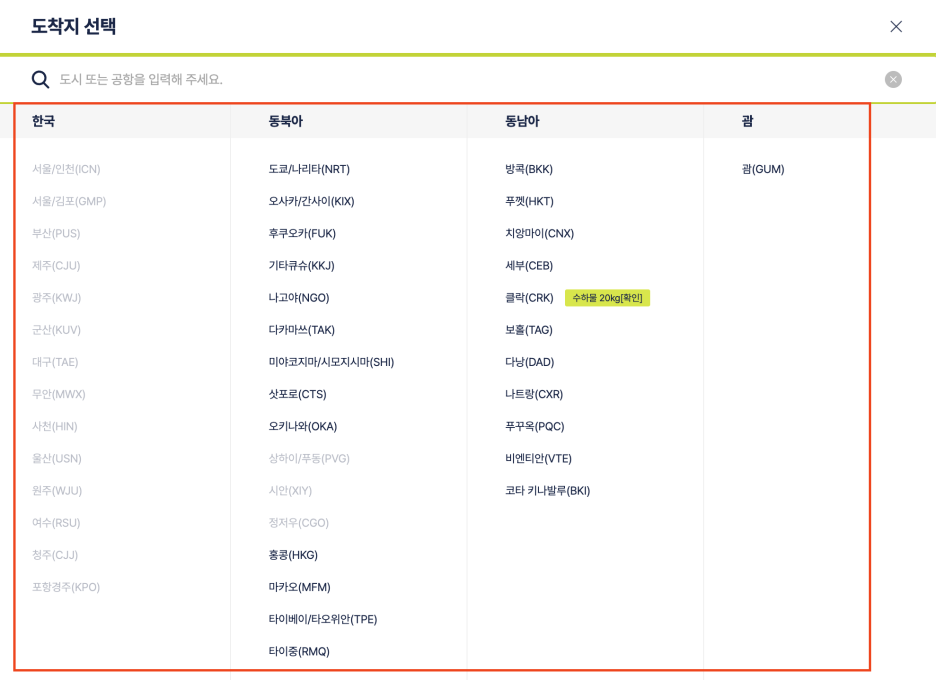936x680 pixels.
Task: Select 타이베이/타오위안(TPE)
Action: pos(323,620)
